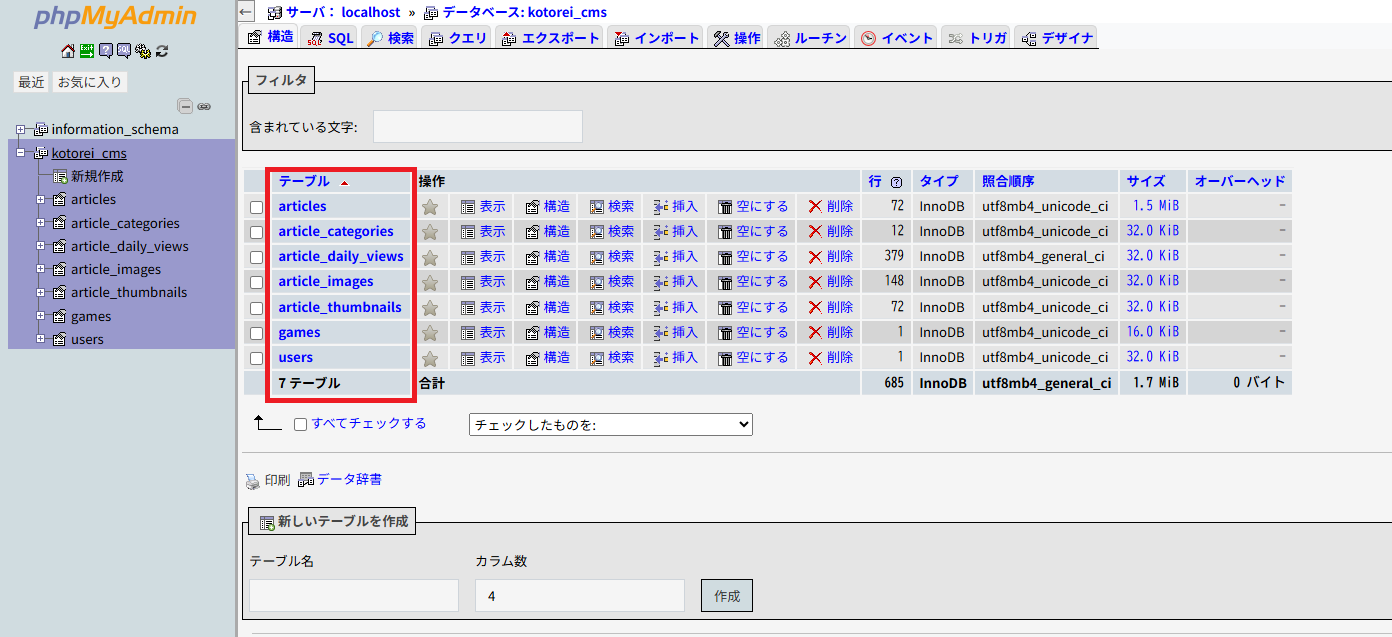The height and width of the screenshot is (637, 1392).
Task: Sort by the サイズ column header
Action: point(1146,181)
